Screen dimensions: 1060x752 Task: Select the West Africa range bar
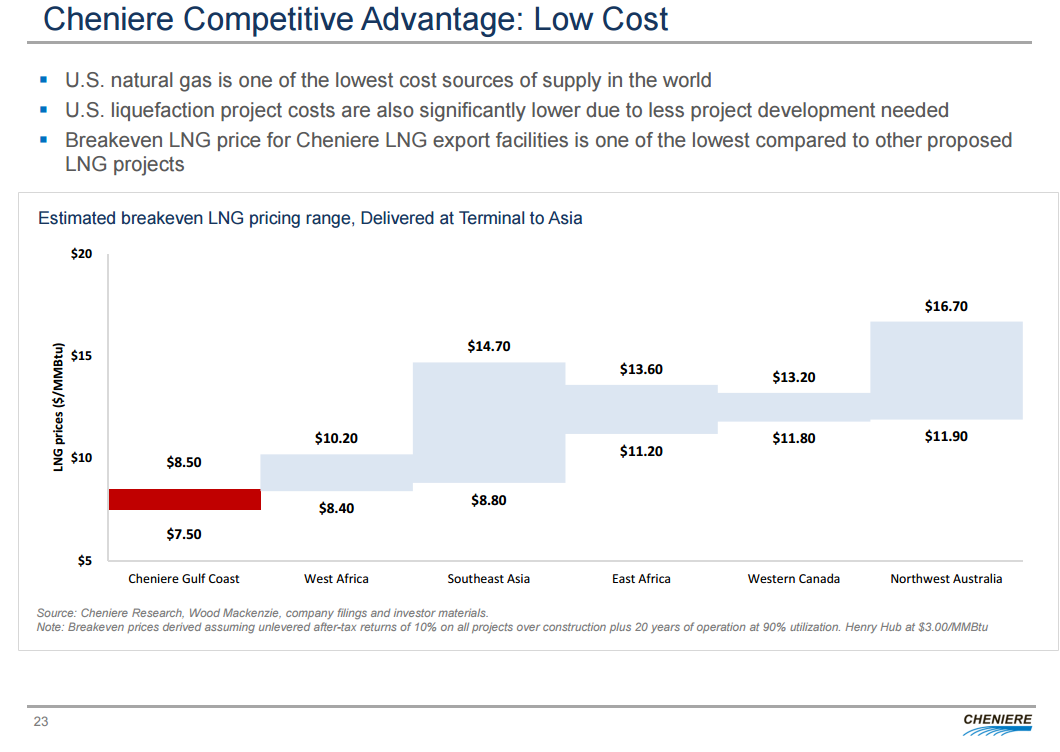coord(336,472)
